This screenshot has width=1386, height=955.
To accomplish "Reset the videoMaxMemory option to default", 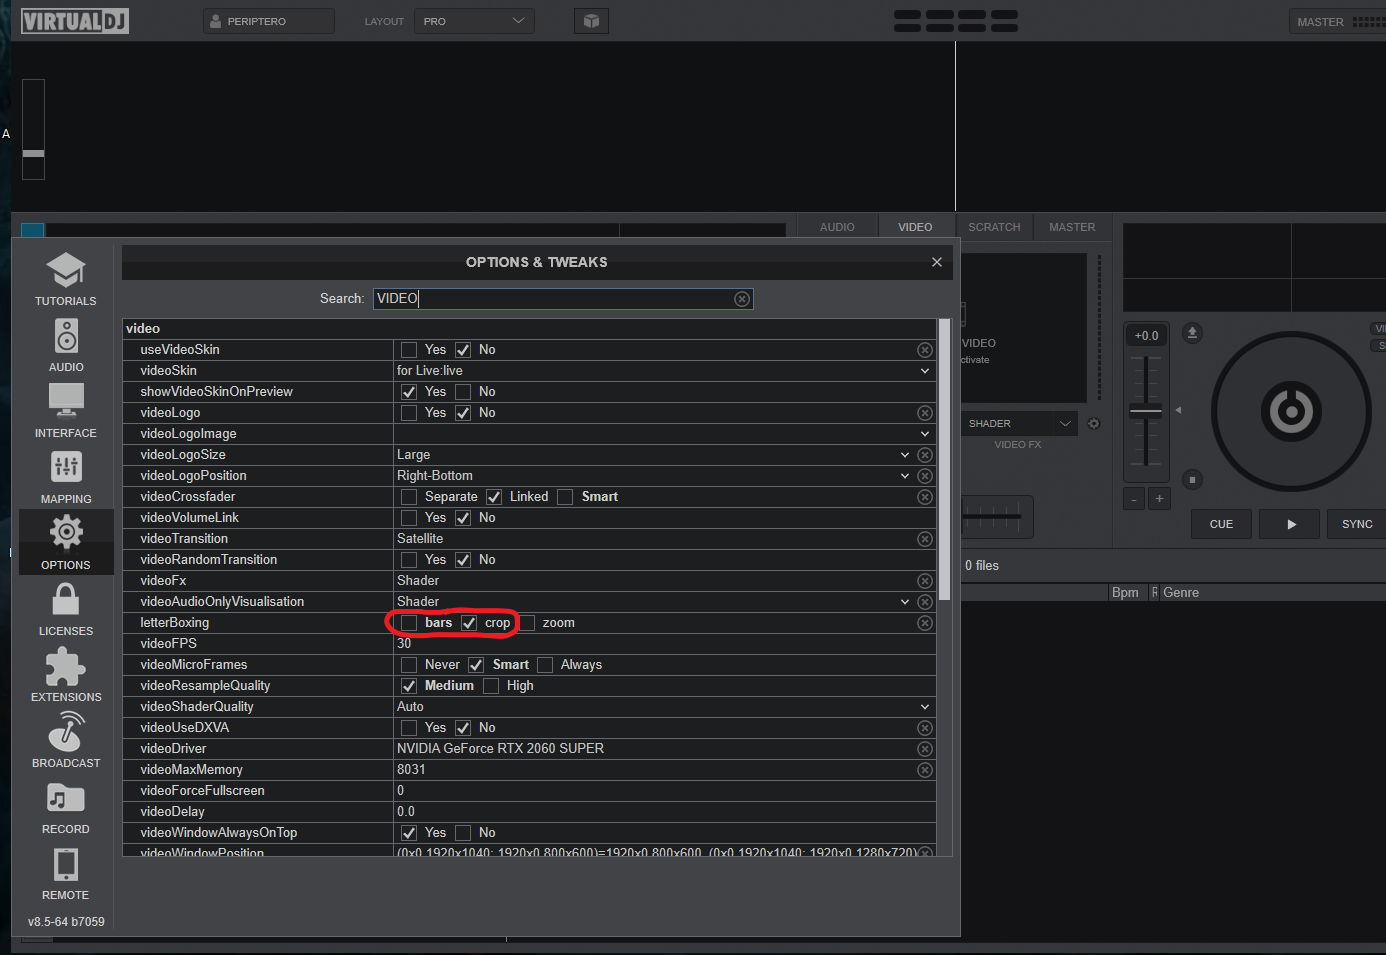I will click(925, 770).
